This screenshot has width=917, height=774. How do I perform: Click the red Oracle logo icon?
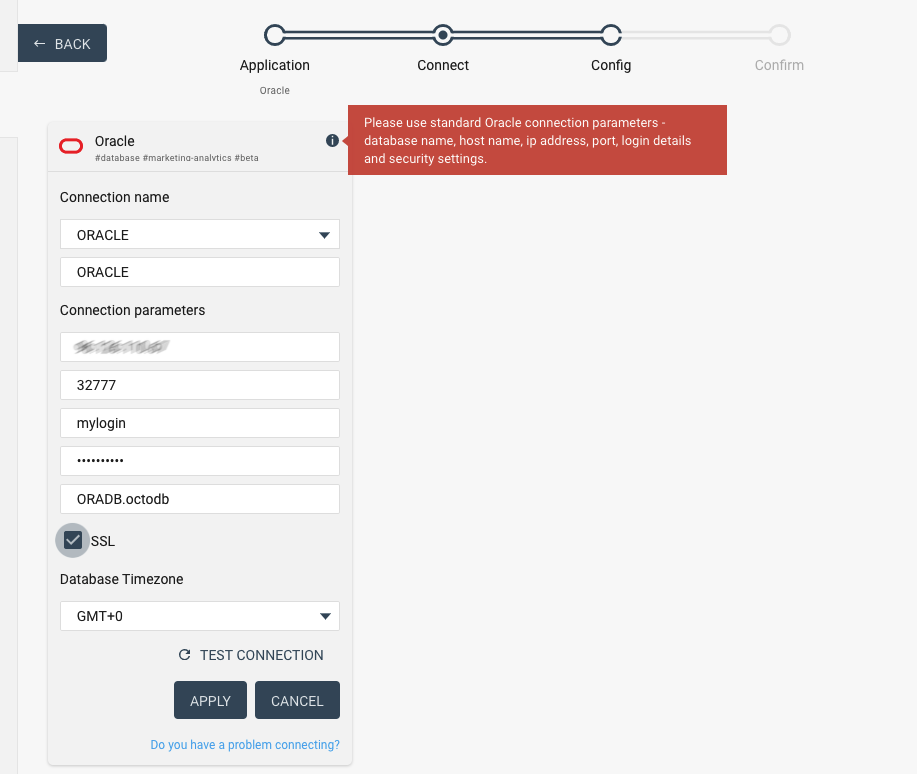click(71, 146)
